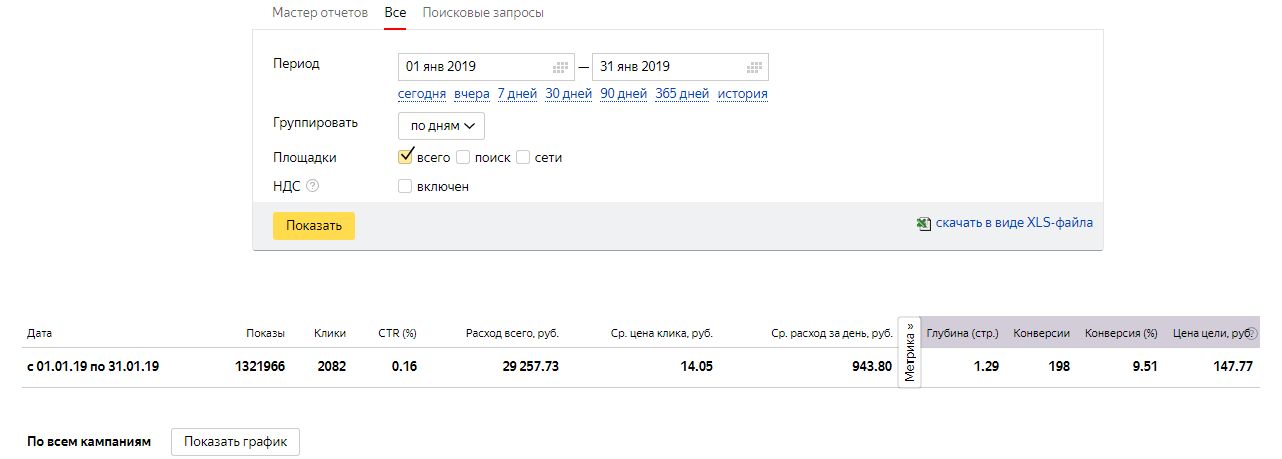Select the 30 дней period link
Viewport: 1282px width, 459px height.
(569, 94)
